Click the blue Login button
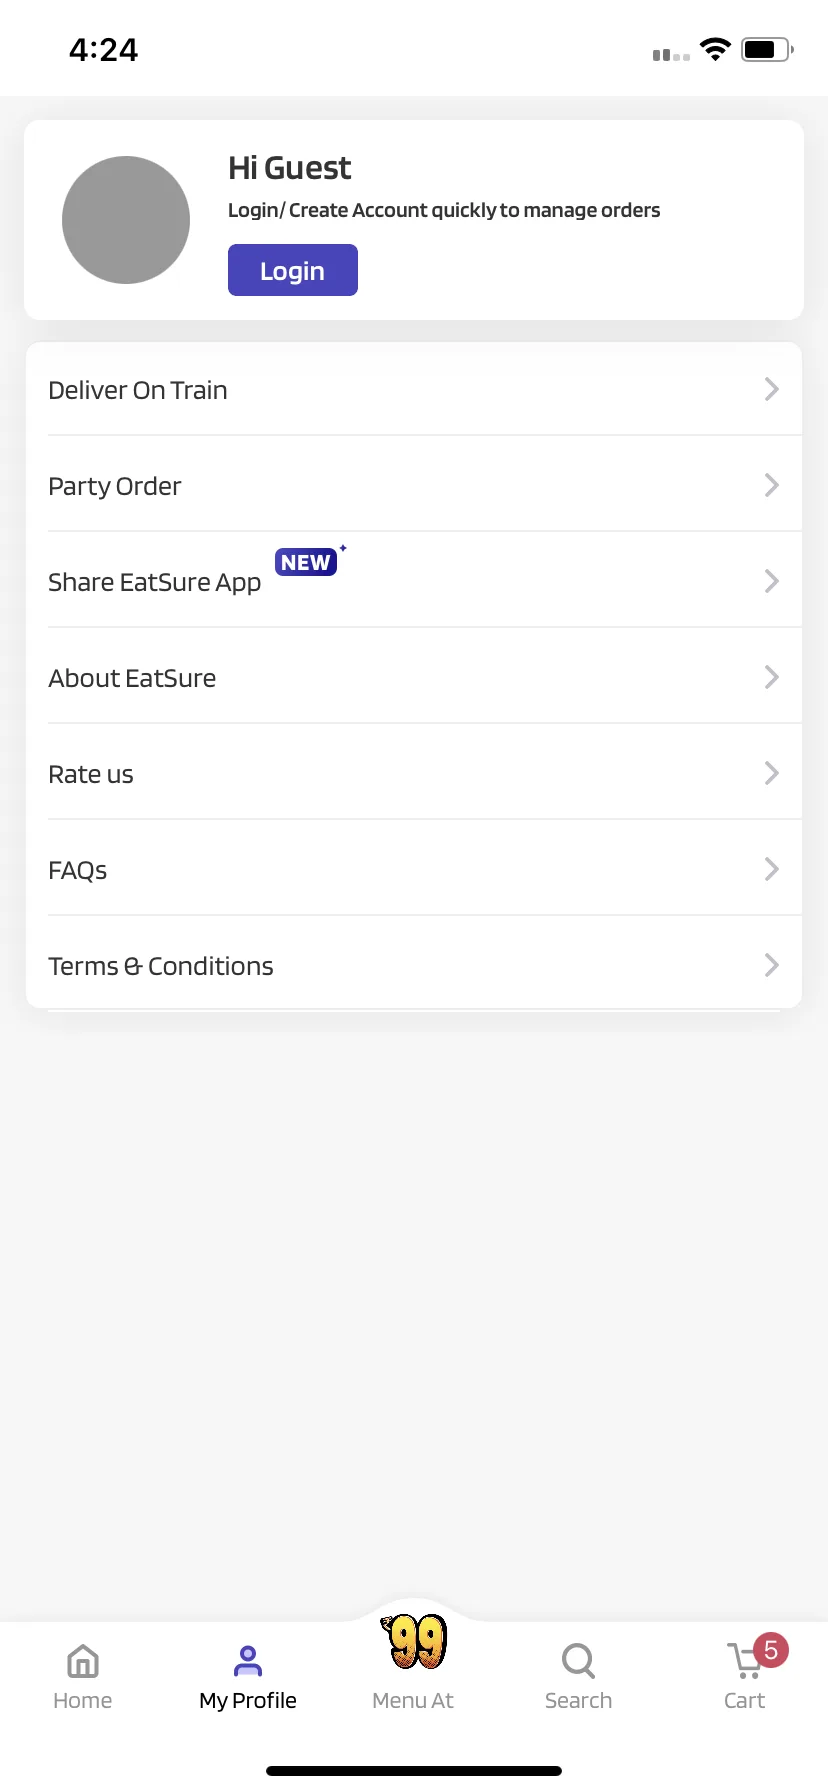 click(293, 270)
